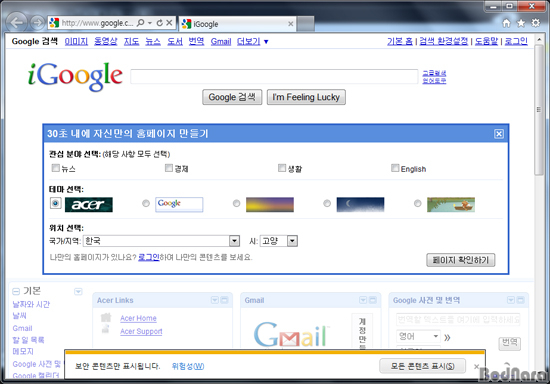Select the acer theme radio button
Image resolution: width=550 pixels, height=384 pixels.
point(56,203)
